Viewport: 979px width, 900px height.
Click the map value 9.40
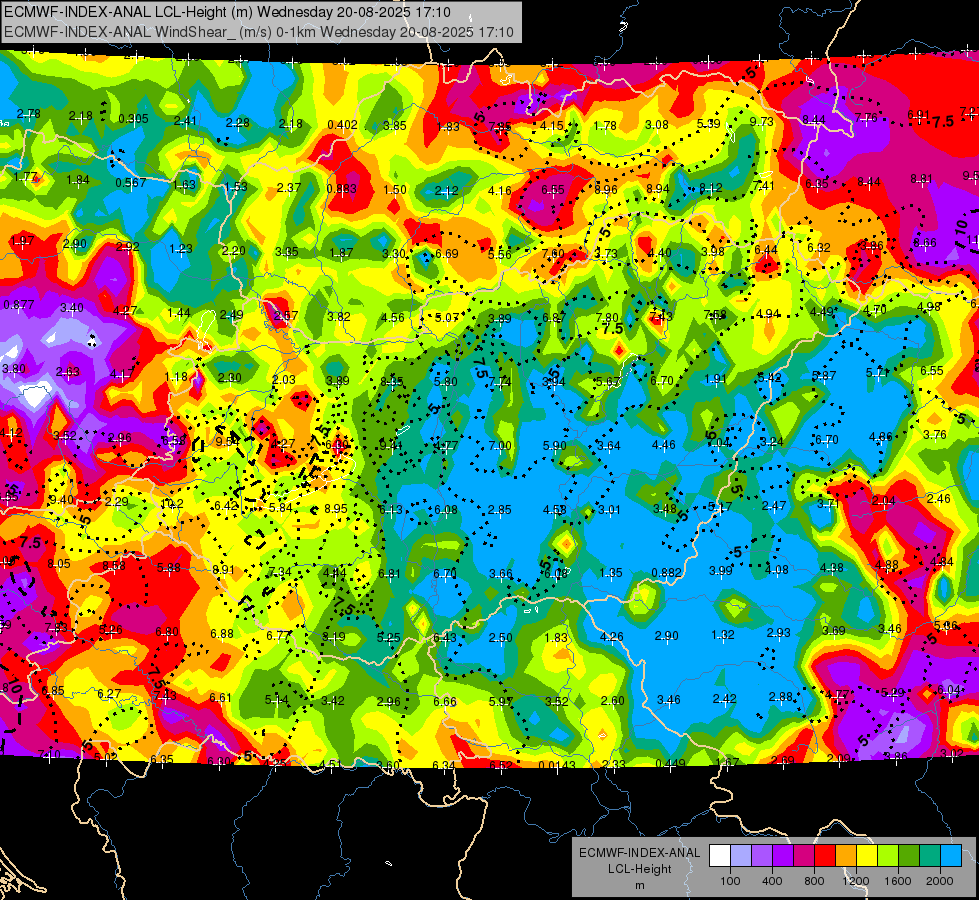pyautogui.click(x=61, y=500)
